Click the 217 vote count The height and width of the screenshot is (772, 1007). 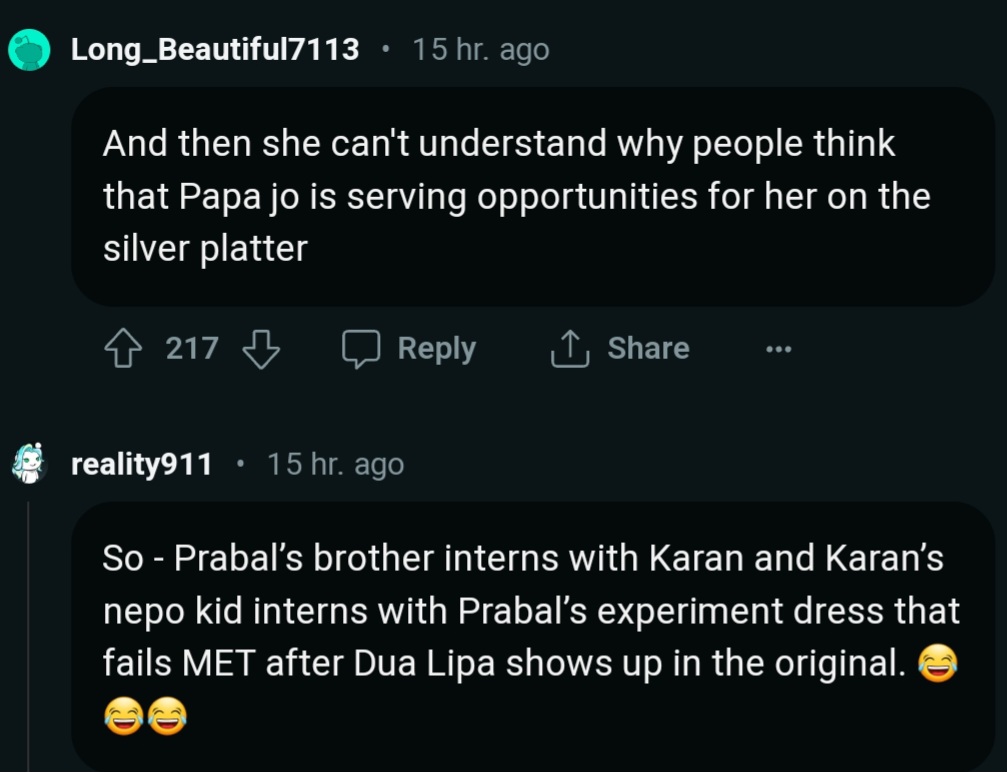point(191,349)
